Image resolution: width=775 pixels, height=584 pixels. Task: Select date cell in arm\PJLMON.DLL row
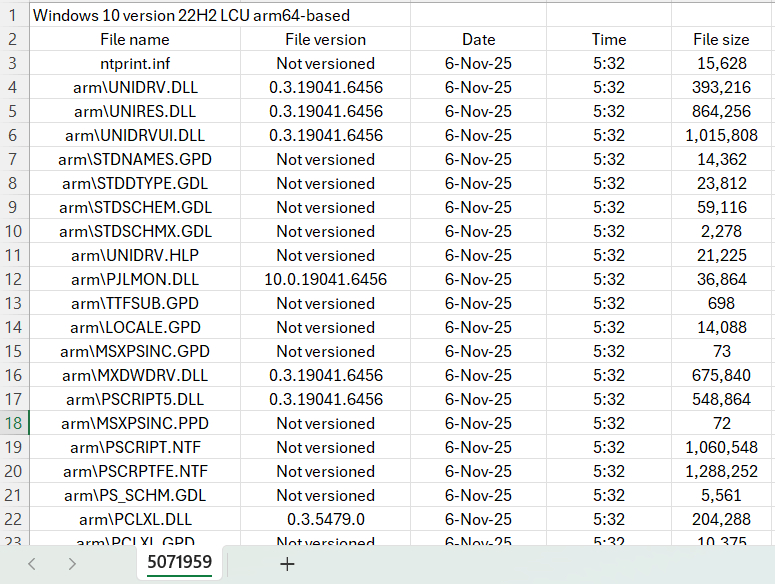point(478,279)
